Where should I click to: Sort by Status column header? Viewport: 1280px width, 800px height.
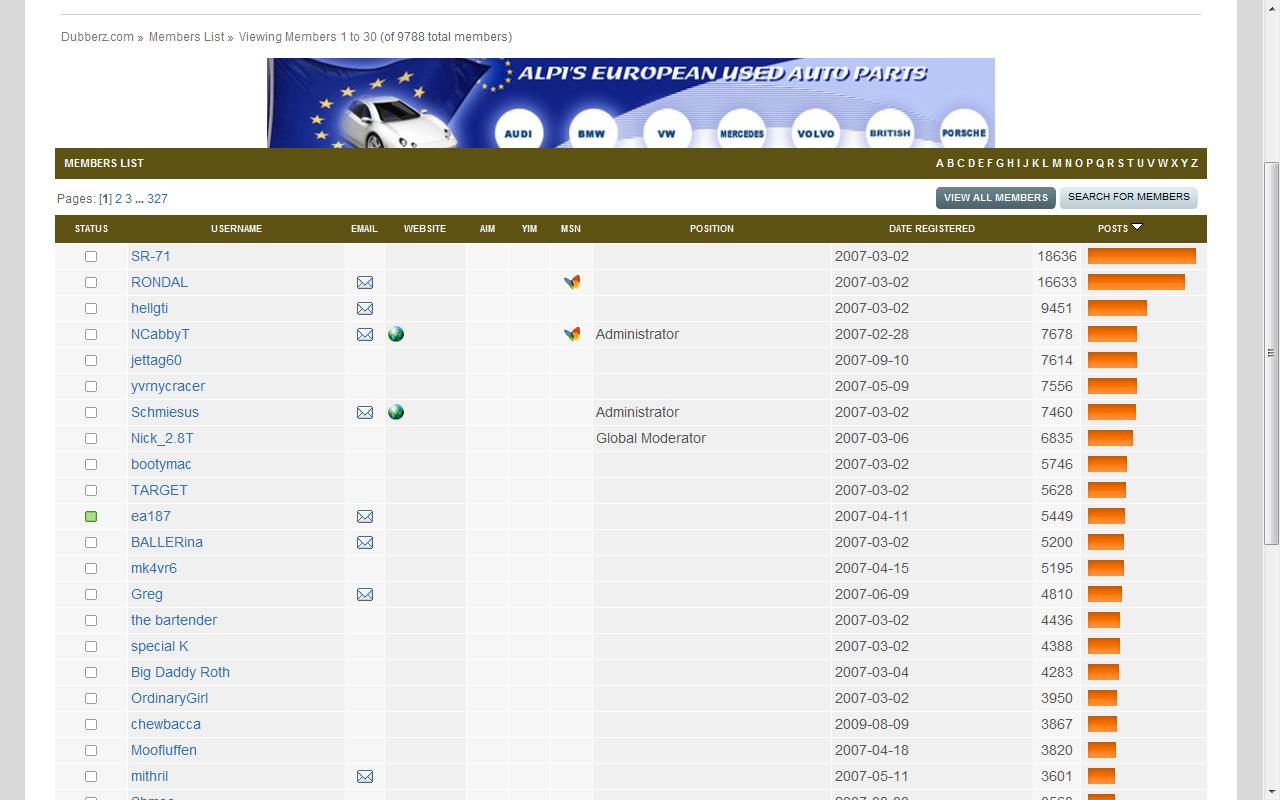point(91,229)
